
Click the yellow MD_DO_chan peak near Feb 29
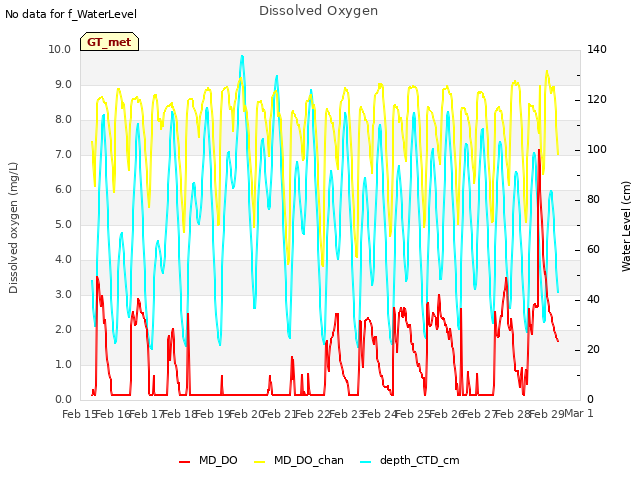point(547,71)
